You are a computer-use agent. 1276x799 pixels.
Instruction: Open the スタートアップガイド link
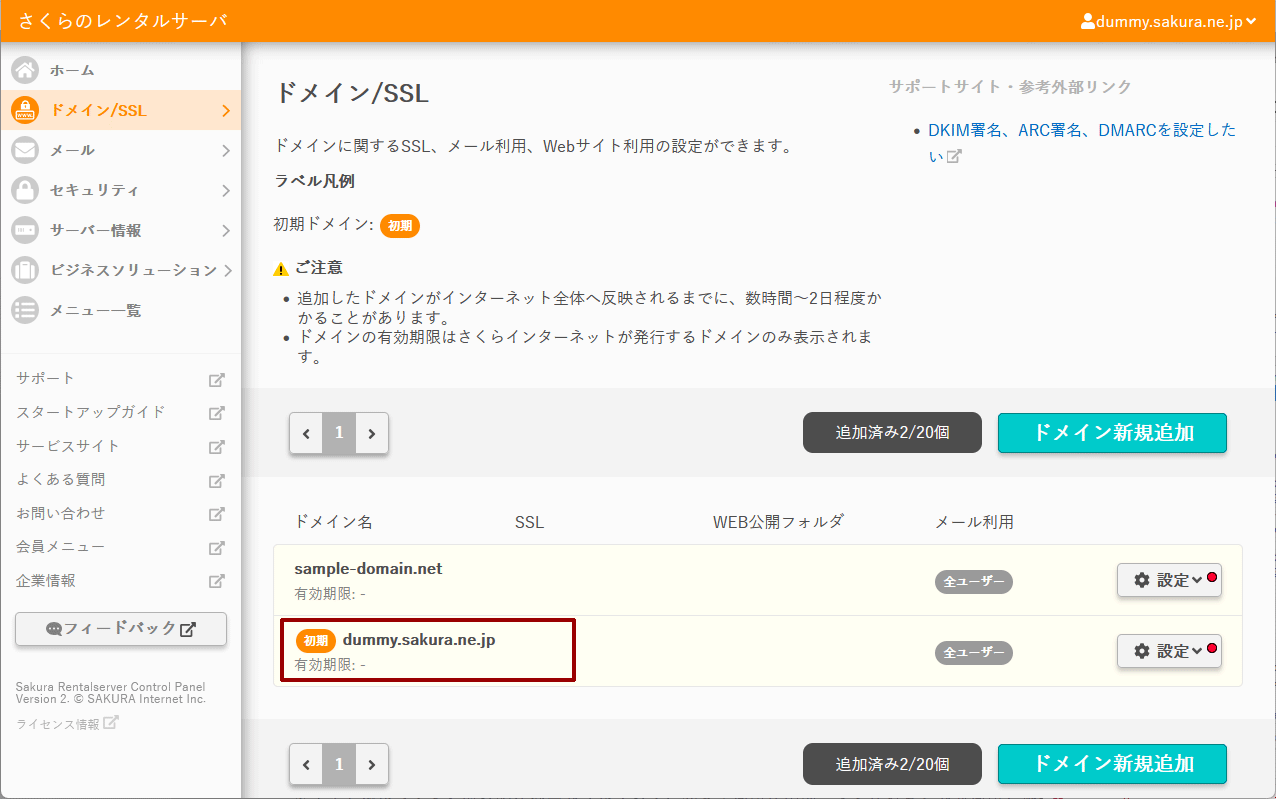click(x=91, y=412)
